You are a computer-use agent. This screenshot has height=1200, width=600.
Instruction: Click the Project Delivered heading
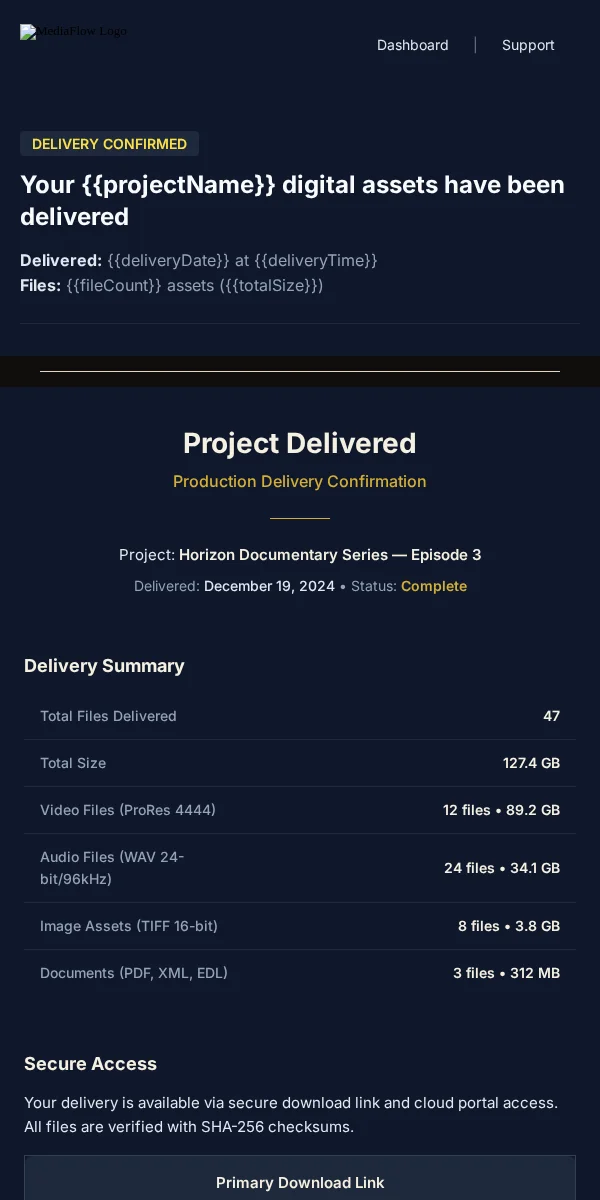[300, 443]
